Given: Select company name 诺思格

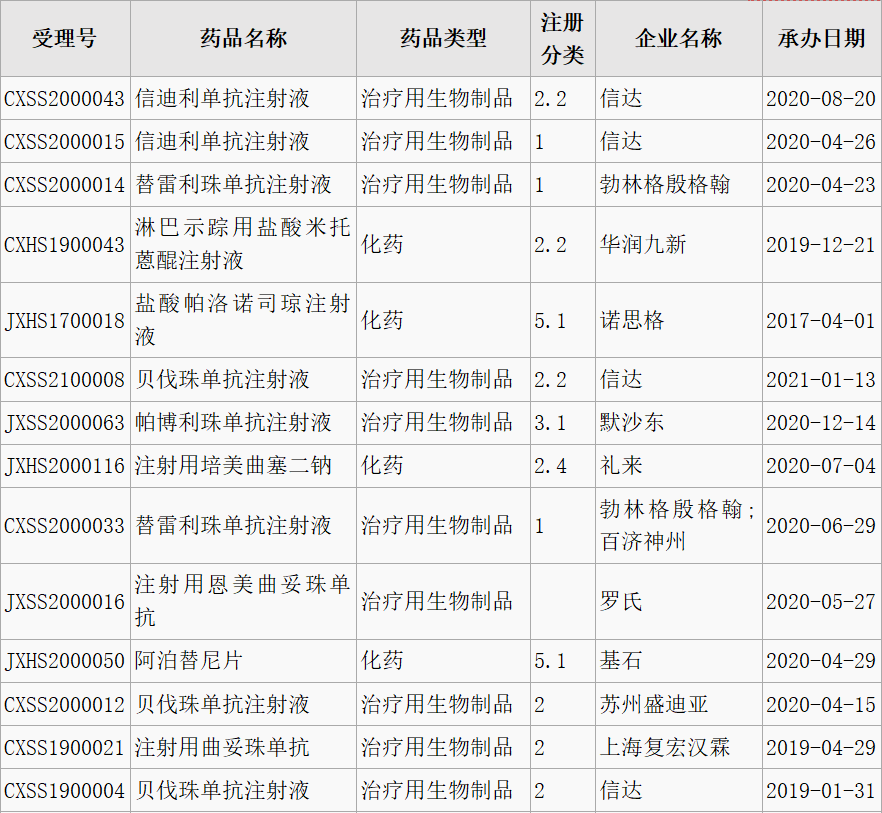Looking at the screenshot, I should [632, 320].
